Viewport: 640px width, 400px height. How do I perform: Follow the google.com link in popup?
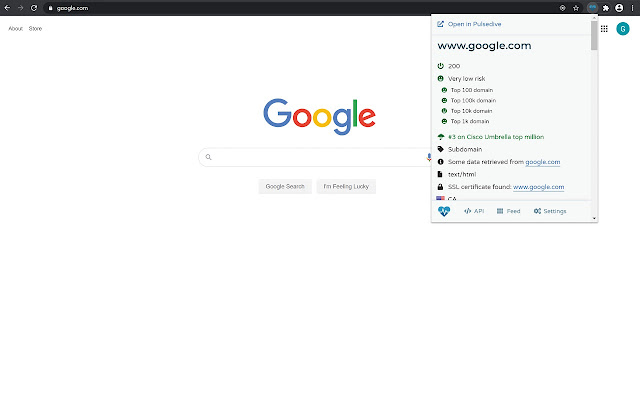542,162
